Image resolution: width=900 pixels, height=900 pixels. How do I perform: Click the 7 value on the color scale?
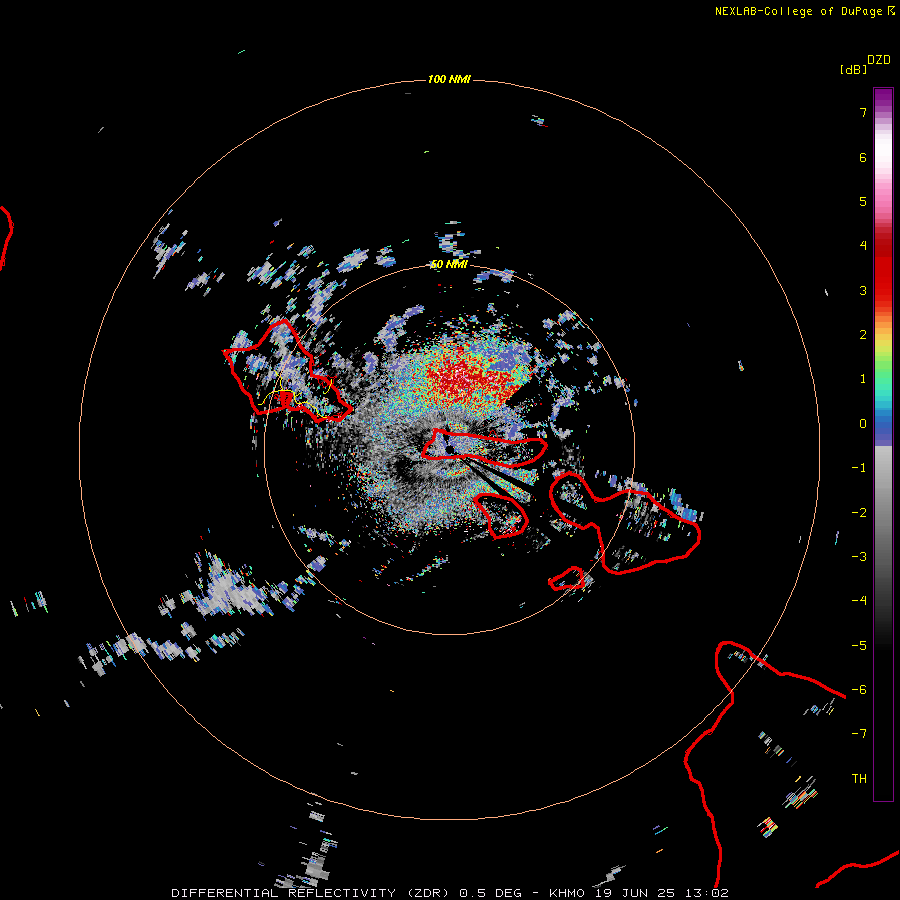[x=863, y=112]
